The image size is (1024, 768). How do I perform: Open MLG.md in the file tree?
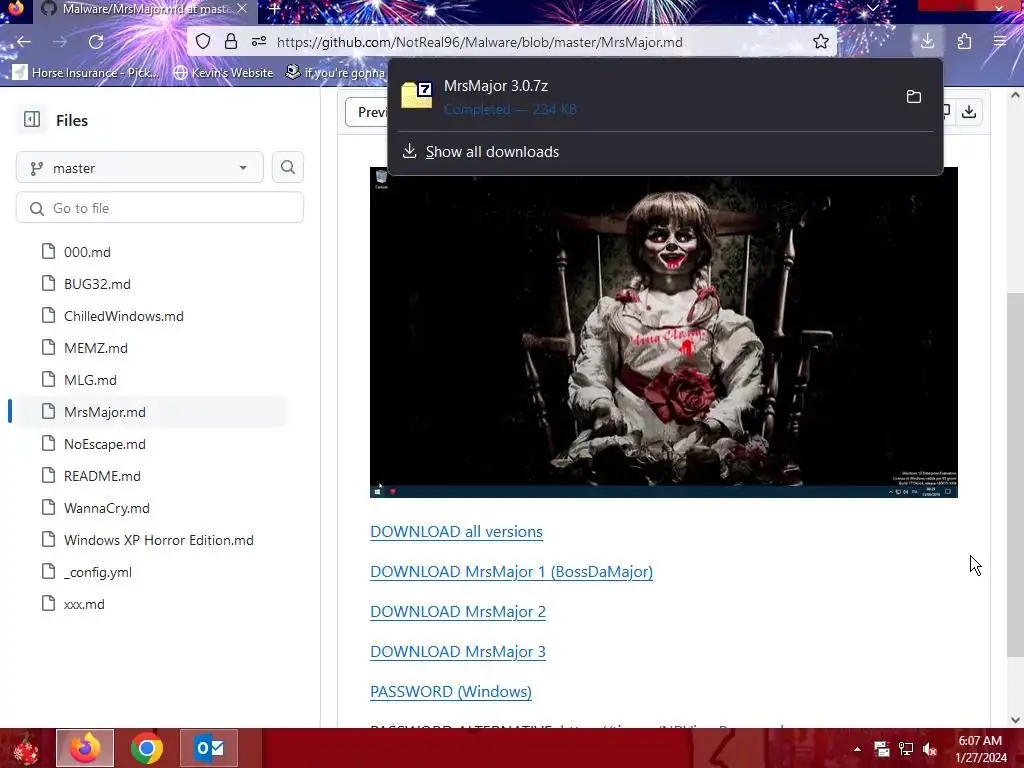[90, 380]
